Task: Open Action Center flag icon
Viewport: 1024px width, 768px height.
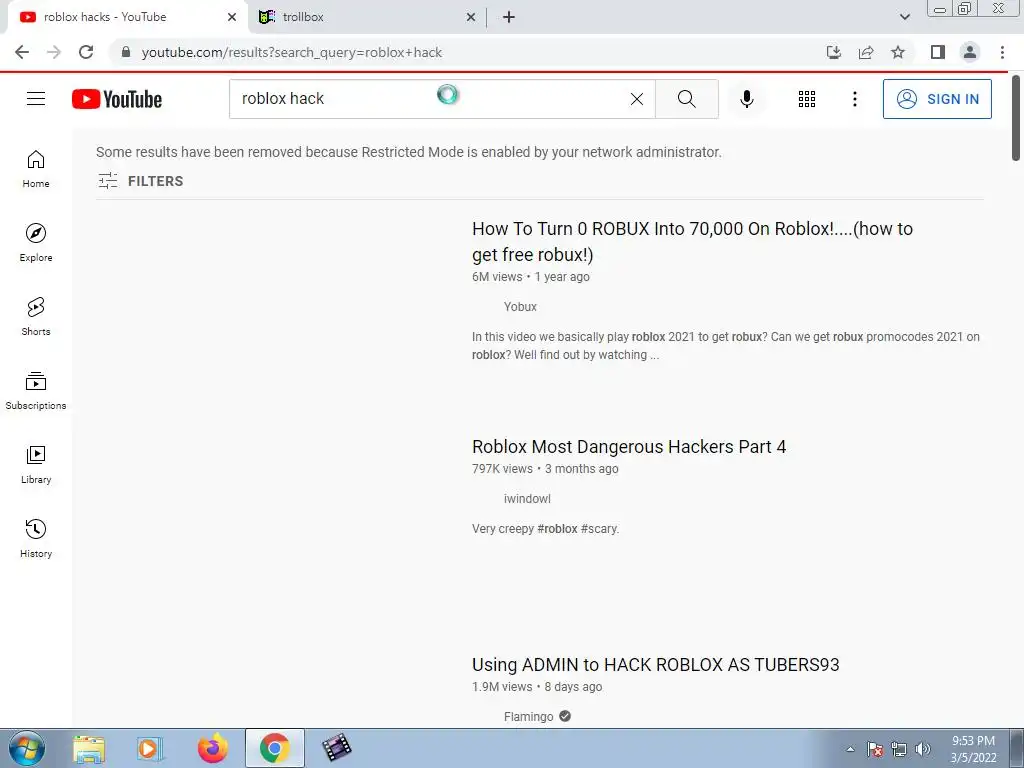Action: 874,749
